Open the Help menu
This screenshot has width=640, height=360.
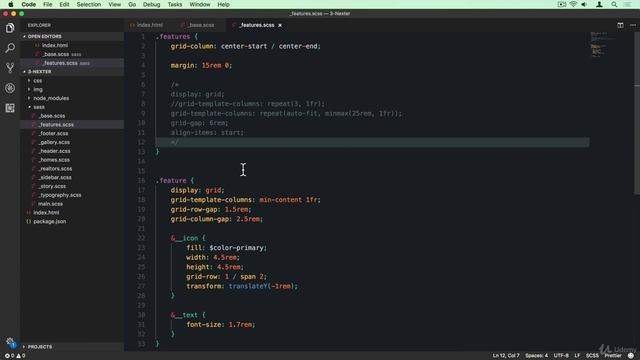click(x=223, y=4)
